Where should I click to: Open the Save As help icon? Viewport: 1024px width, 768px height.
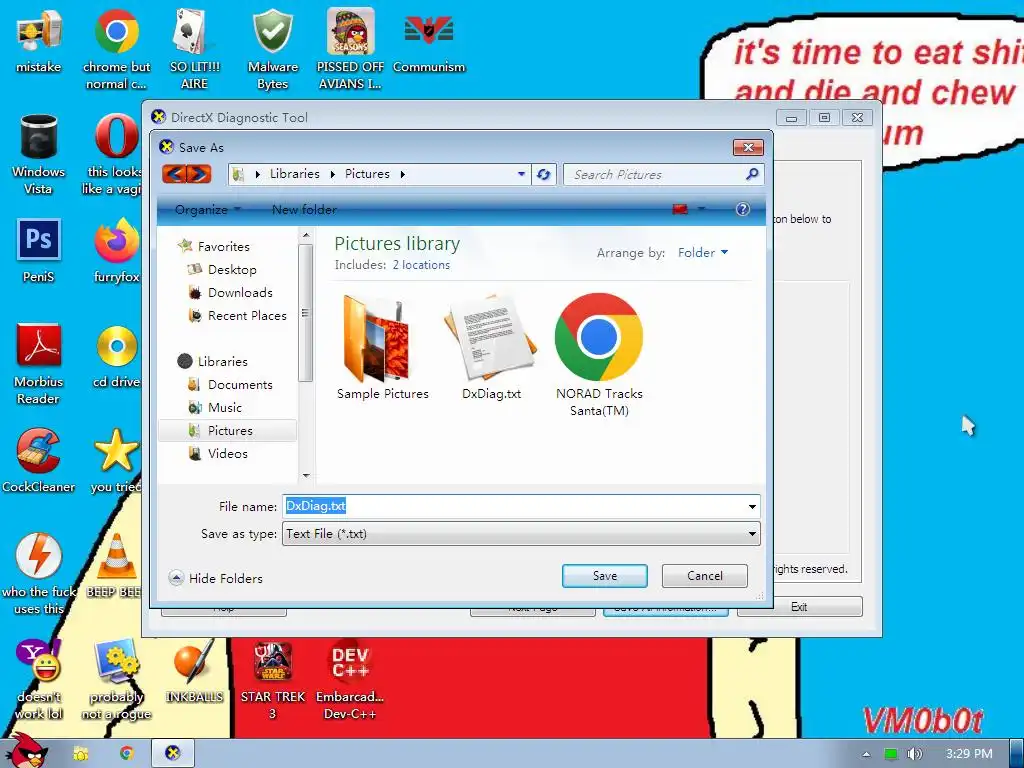point(743,209)
